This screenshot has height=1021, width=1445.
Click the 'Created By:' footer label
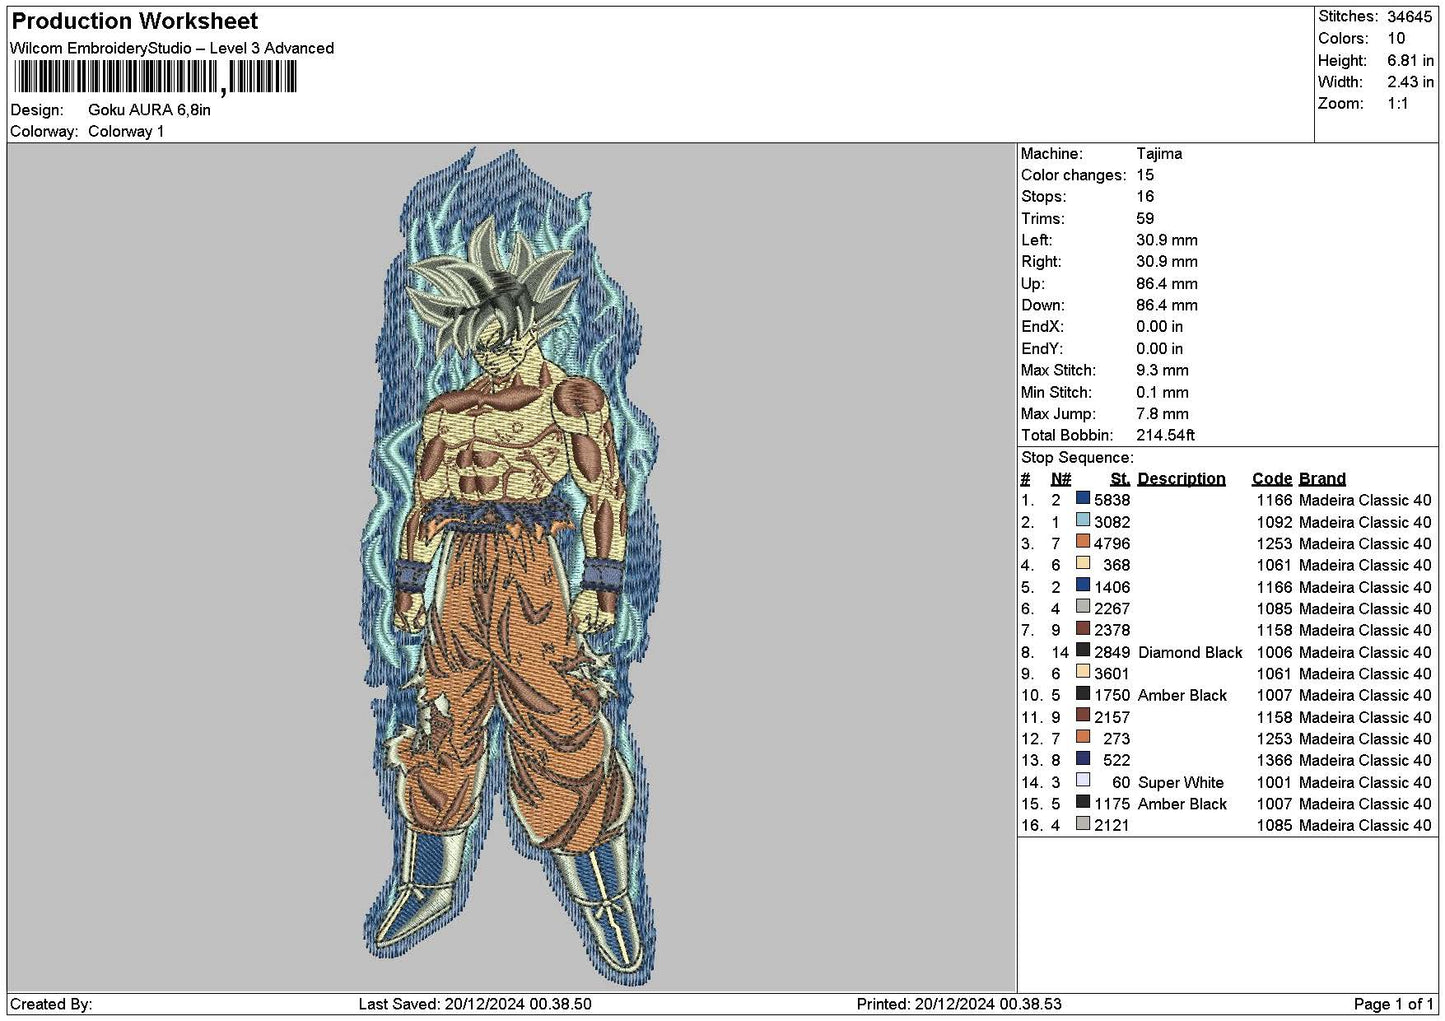[51, 1004]
